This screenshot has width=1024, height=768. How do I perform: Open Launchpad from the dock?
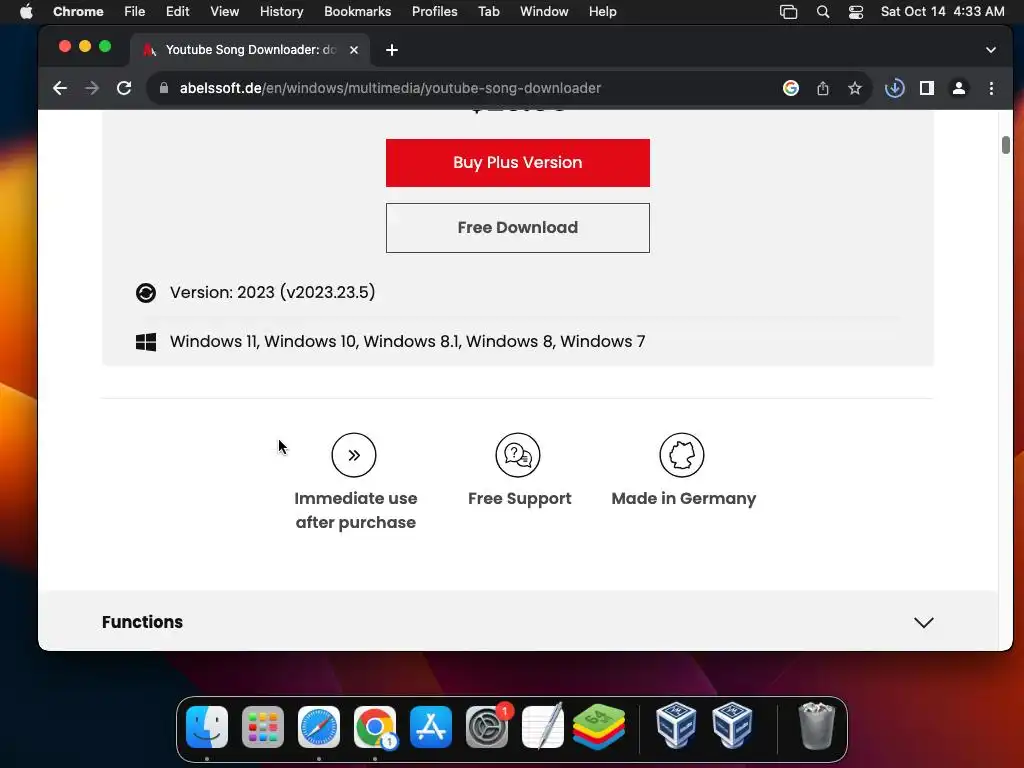[263, 727]
